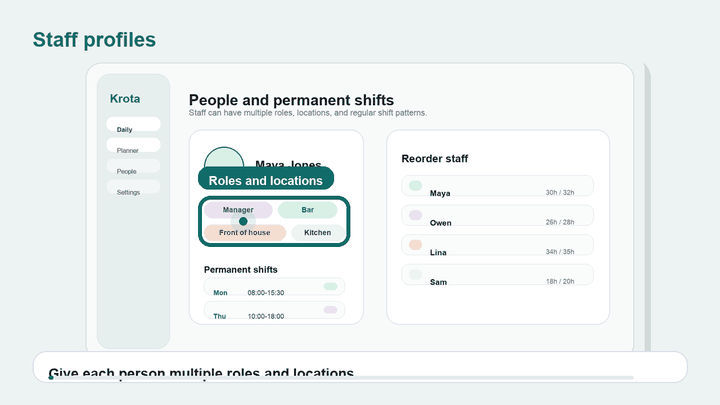Viewport: 720px width, 405px height.
Task: Click the pale dot beside Sam
Action: tap(416, 274)
